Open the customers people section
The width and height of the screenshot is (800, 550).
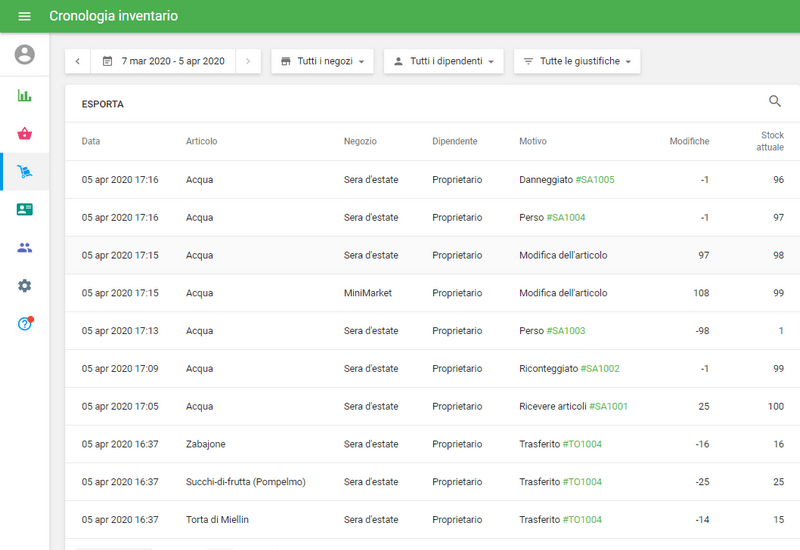(24, 248)
